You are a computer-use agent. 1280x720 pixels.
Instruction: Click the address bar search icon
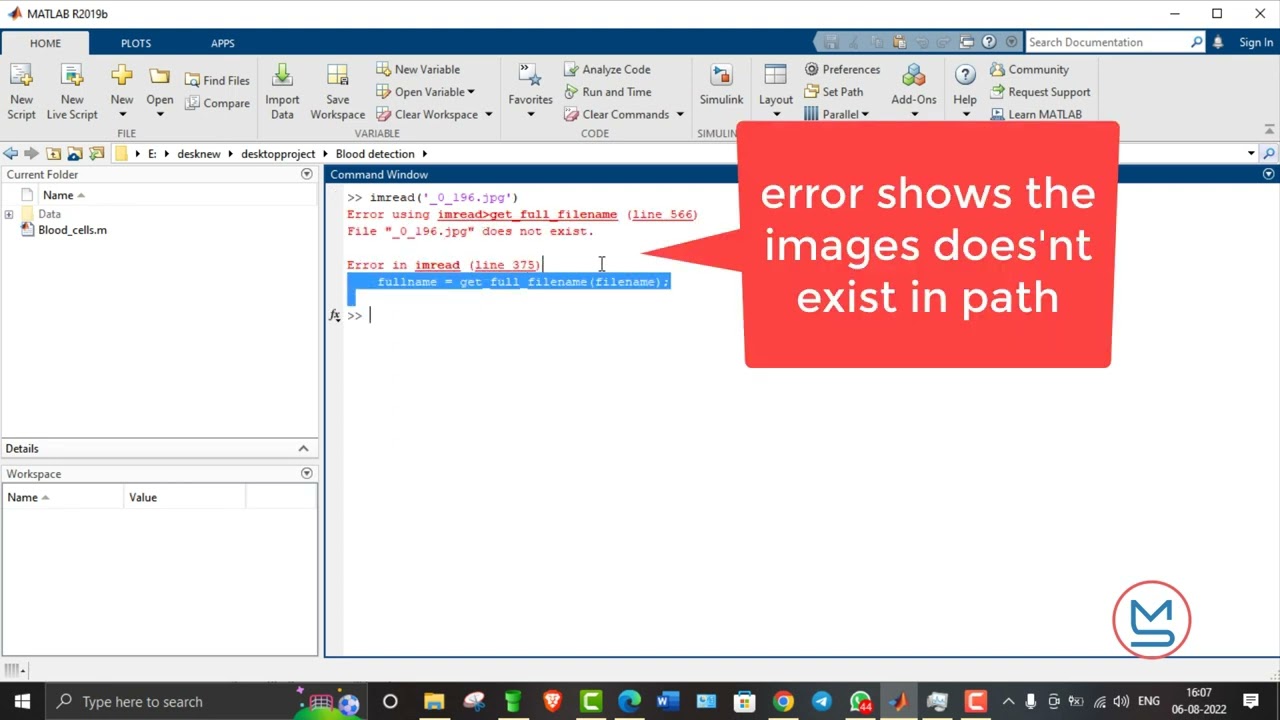click(x=1269, y=154)
